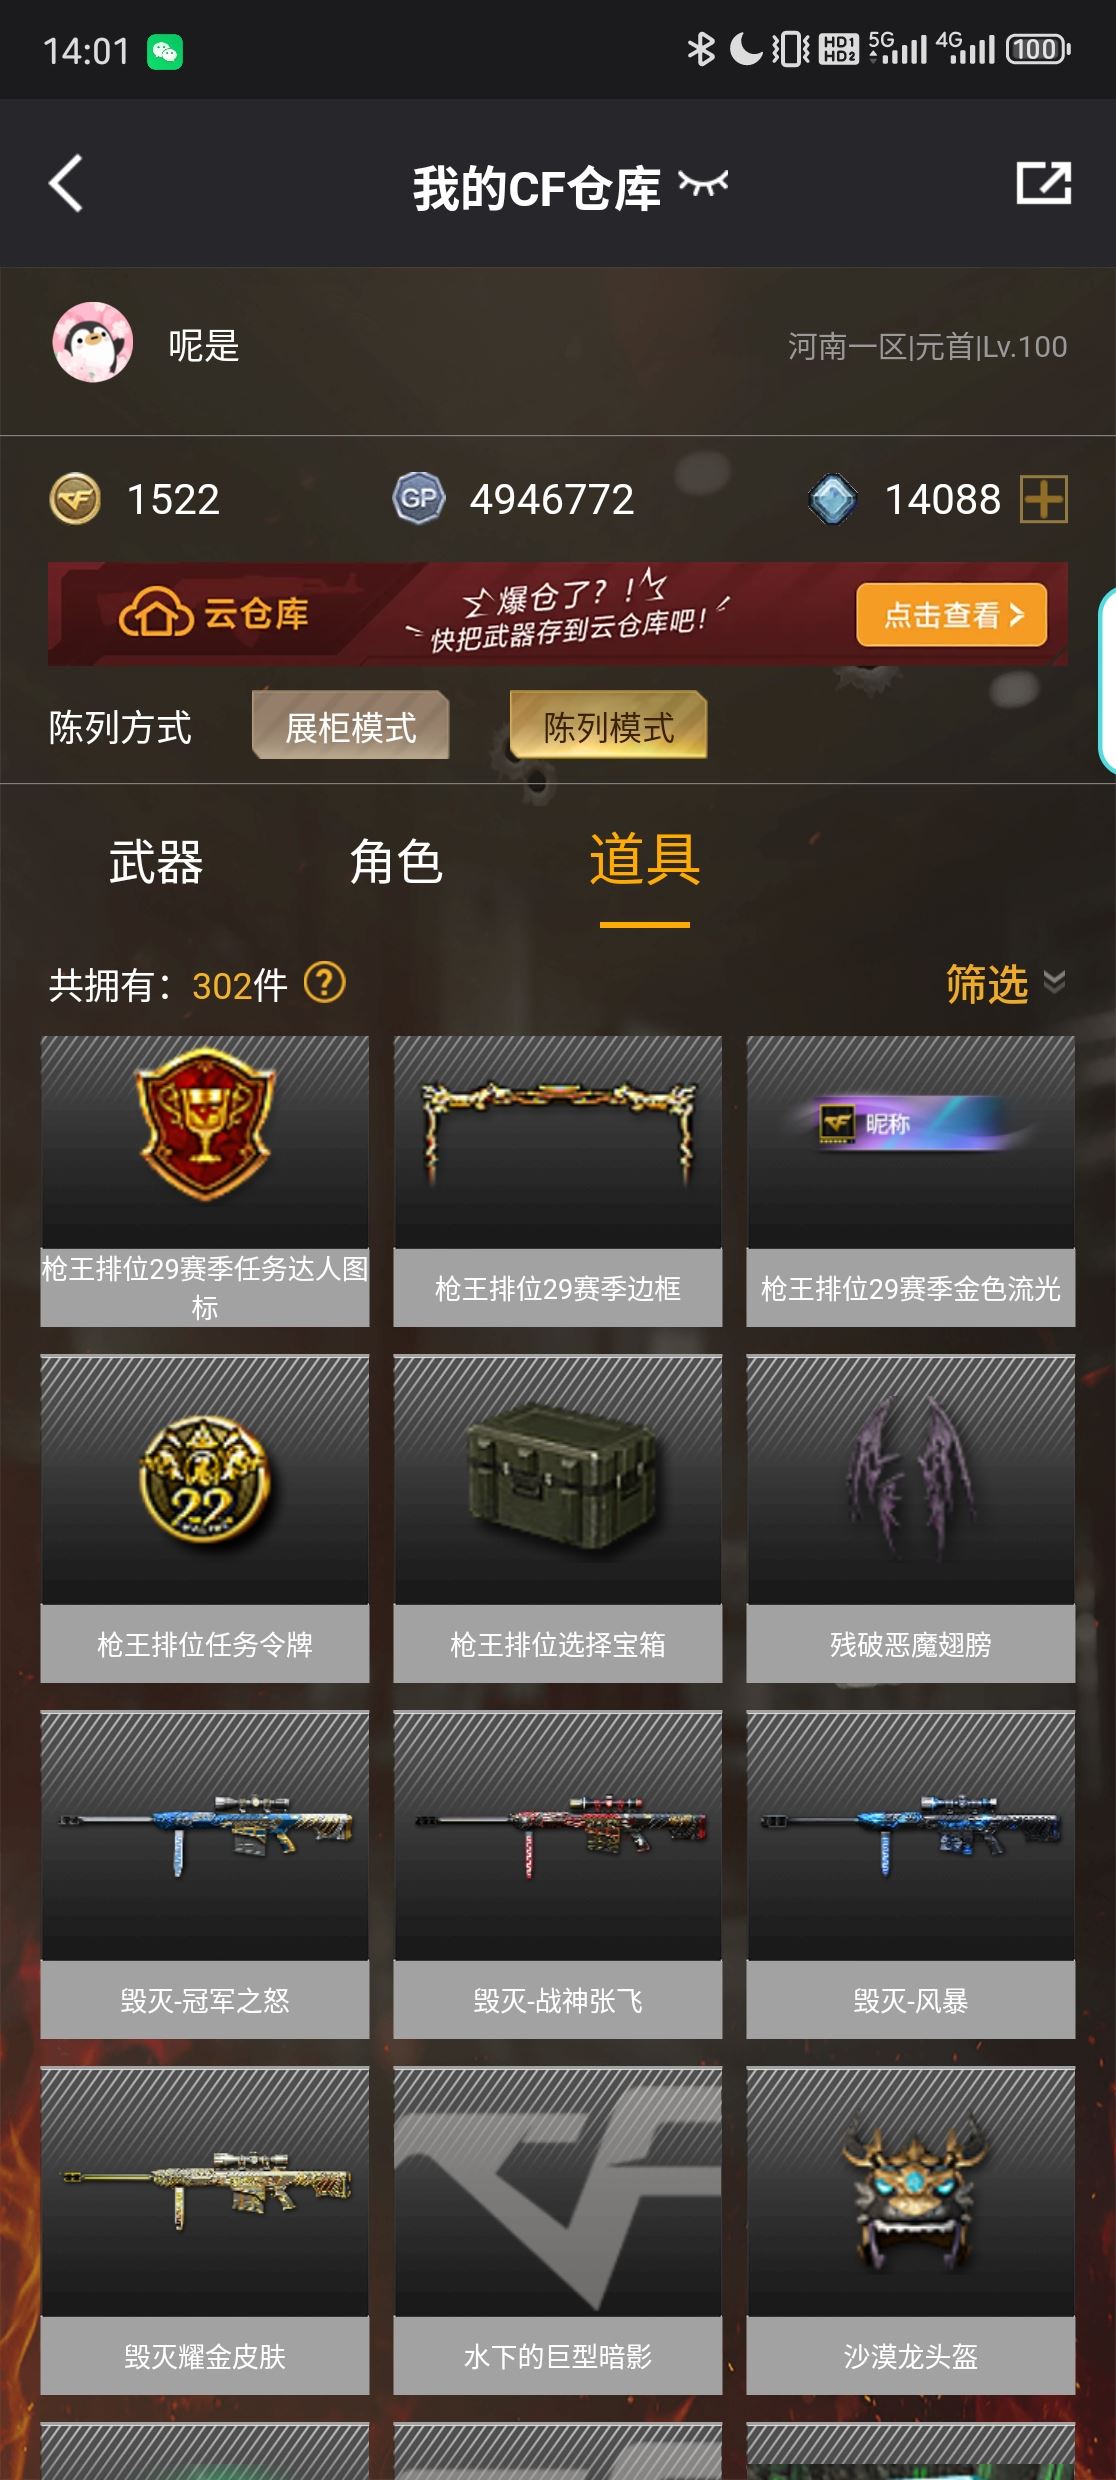Open help question mark beside 302件
The height and width of the screenshot is (2480, 1116).
pyautogui.click(x=324, y=983)
